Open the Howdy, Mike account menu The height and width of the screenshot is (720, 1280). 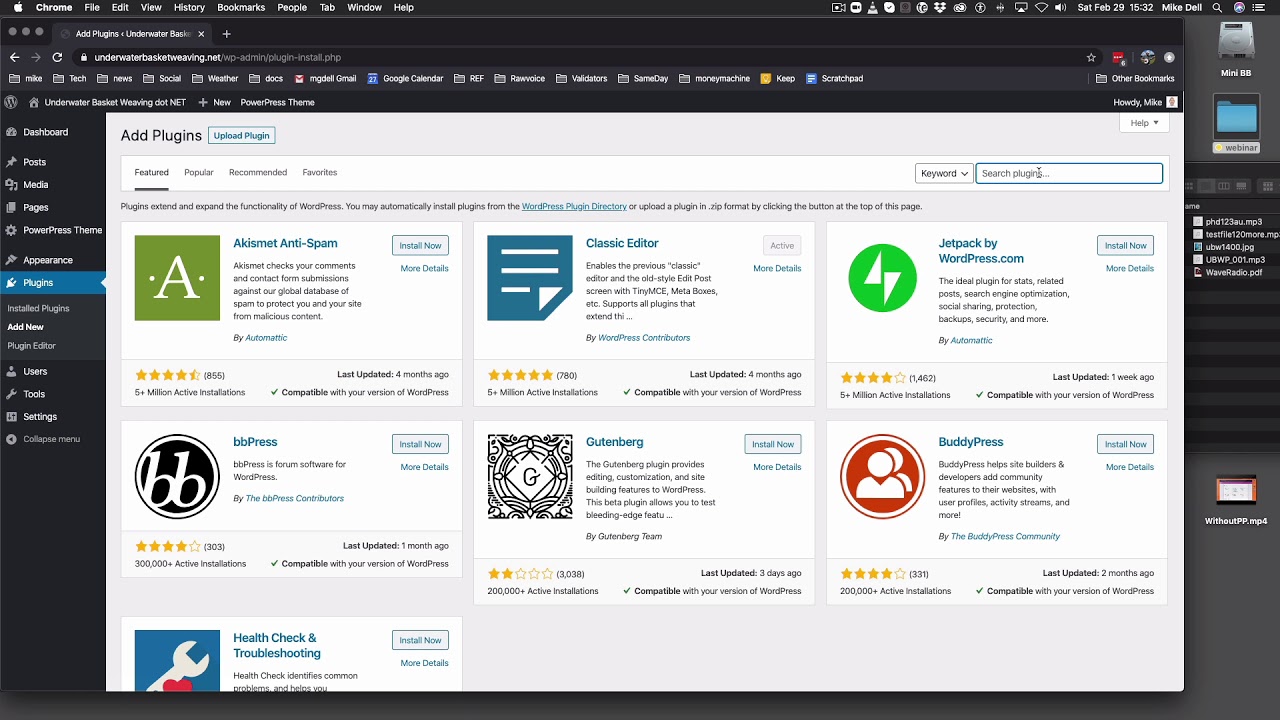coord(1145,102)
